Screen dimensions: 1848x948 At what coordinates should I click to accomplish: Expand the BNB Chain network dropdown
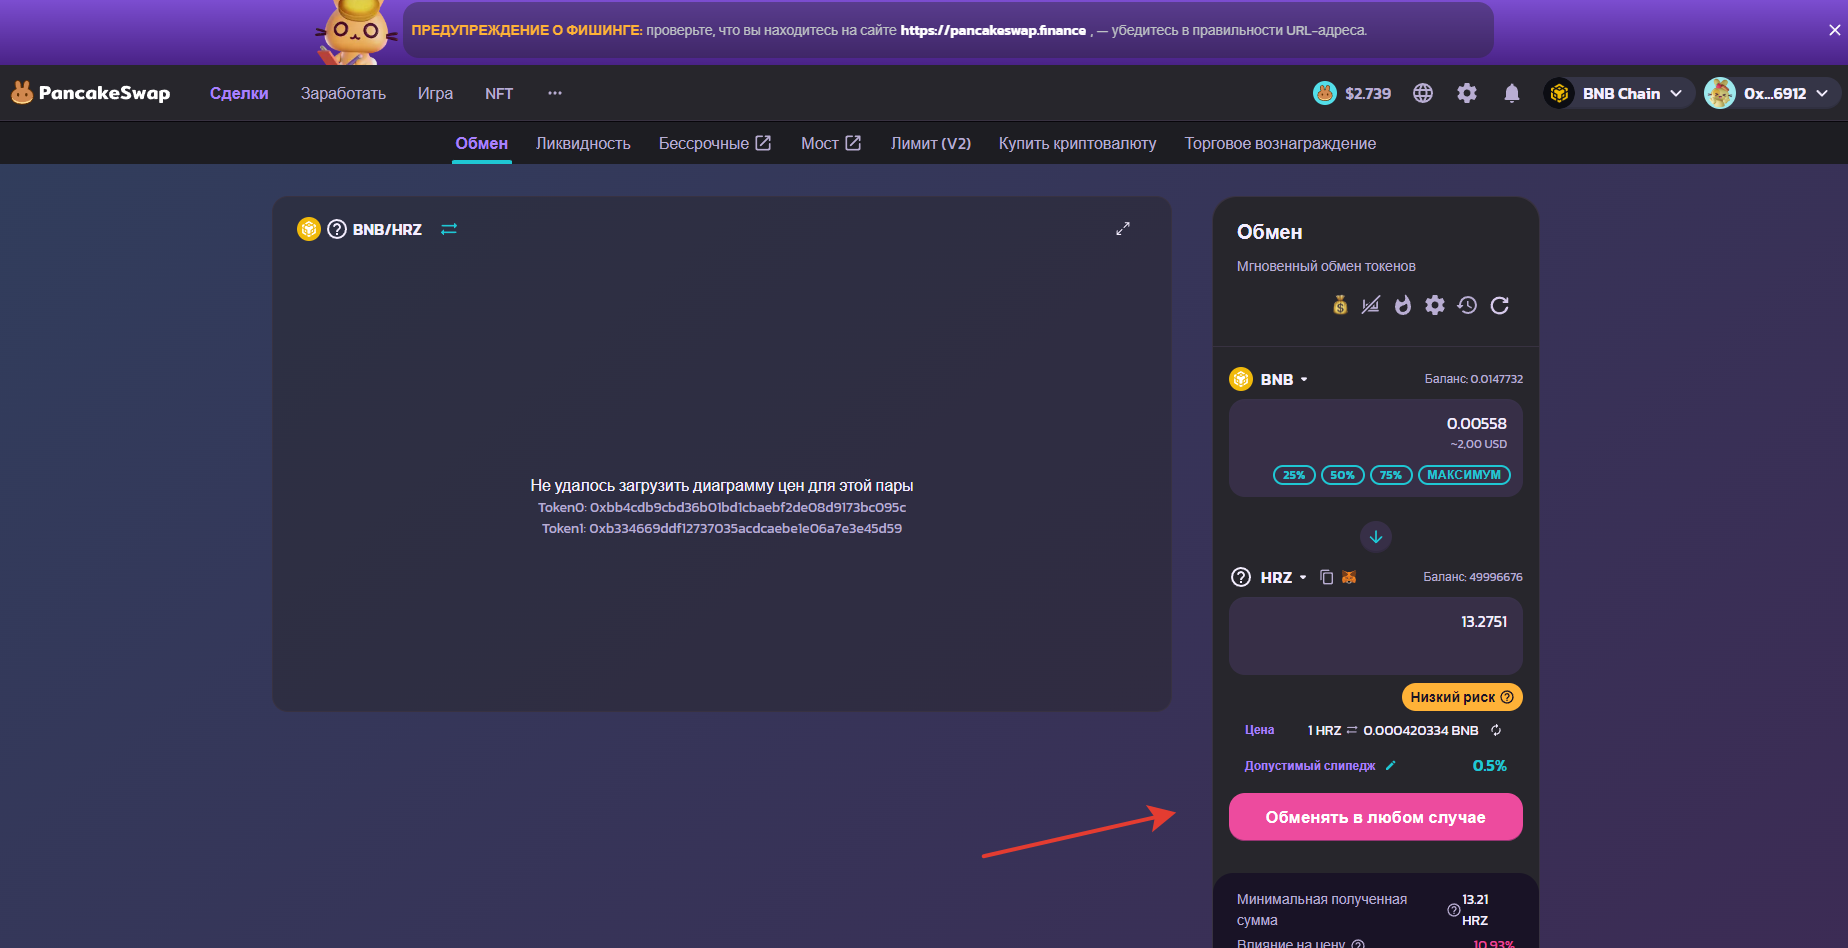pyautogui.click(x=1619, y=93)
